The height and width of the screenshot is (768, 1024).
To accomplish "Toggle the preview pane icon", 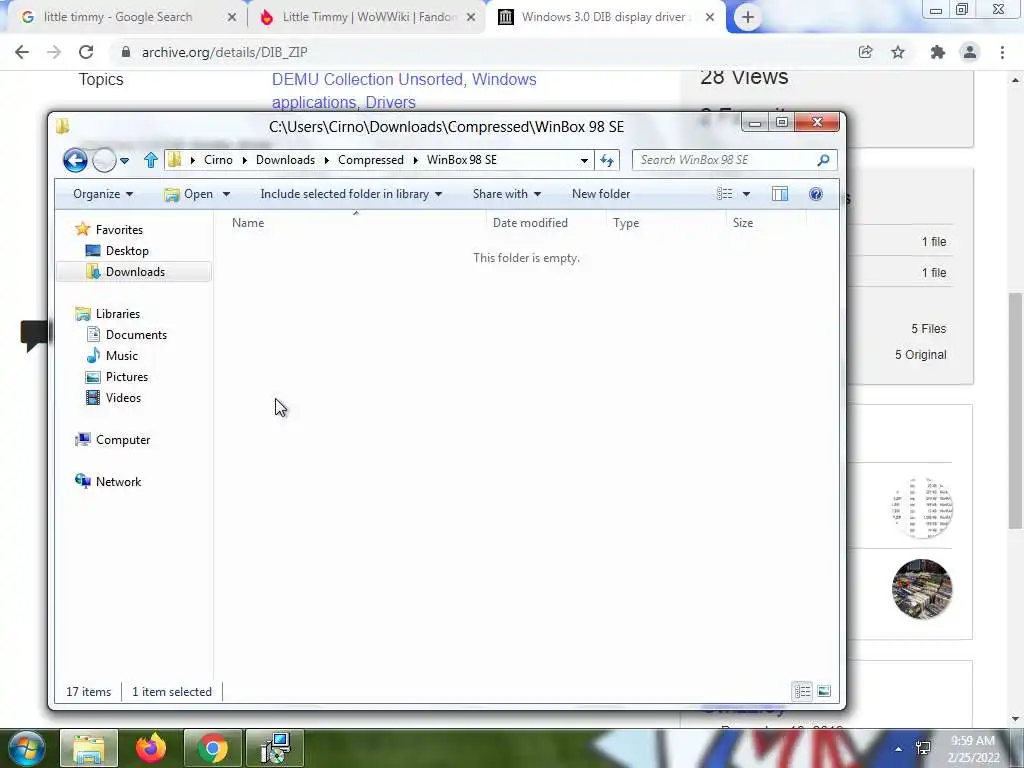I will tap(780, 194).
